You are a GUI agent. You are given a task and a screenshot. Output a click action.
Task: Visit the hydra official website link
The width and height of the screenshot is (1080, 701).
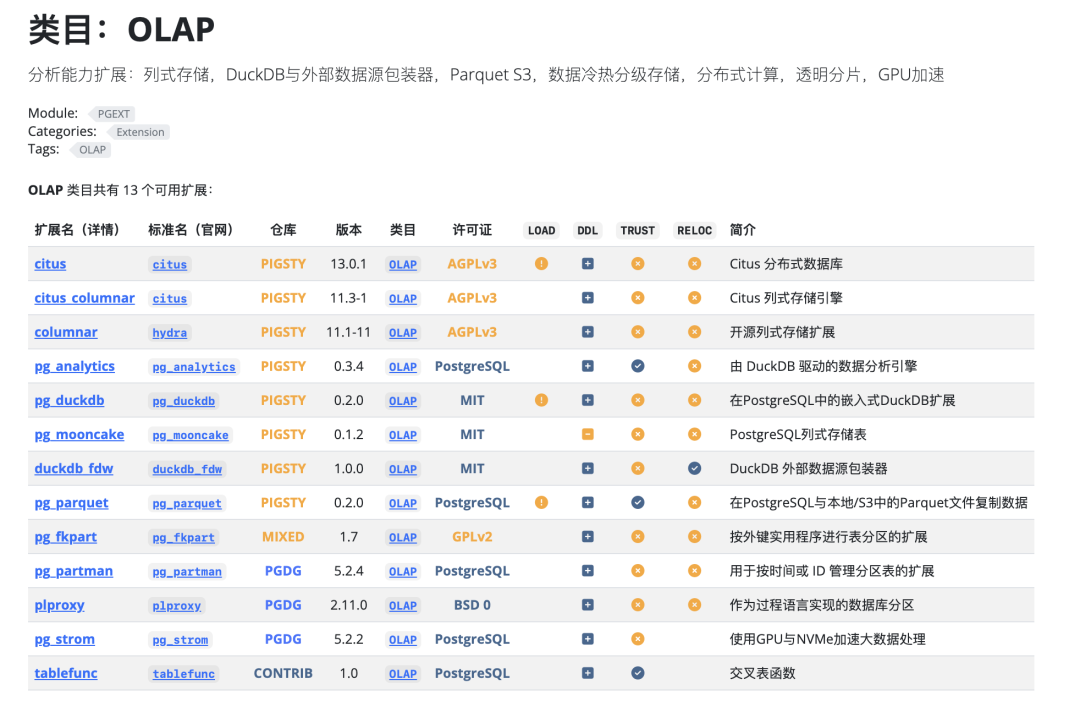169,333
